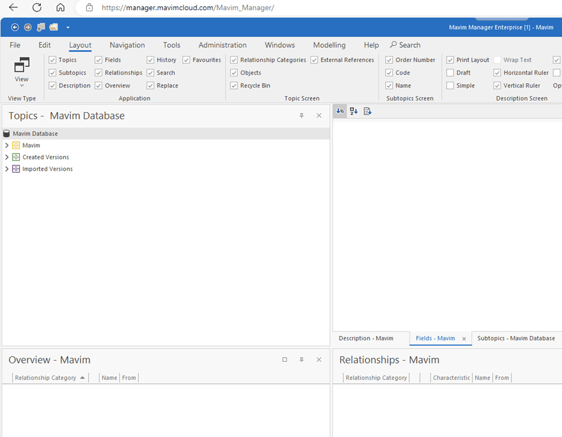Close the Topics - Mavim Database panel
This screenshot has height=437, width=562.
point(319,115)
